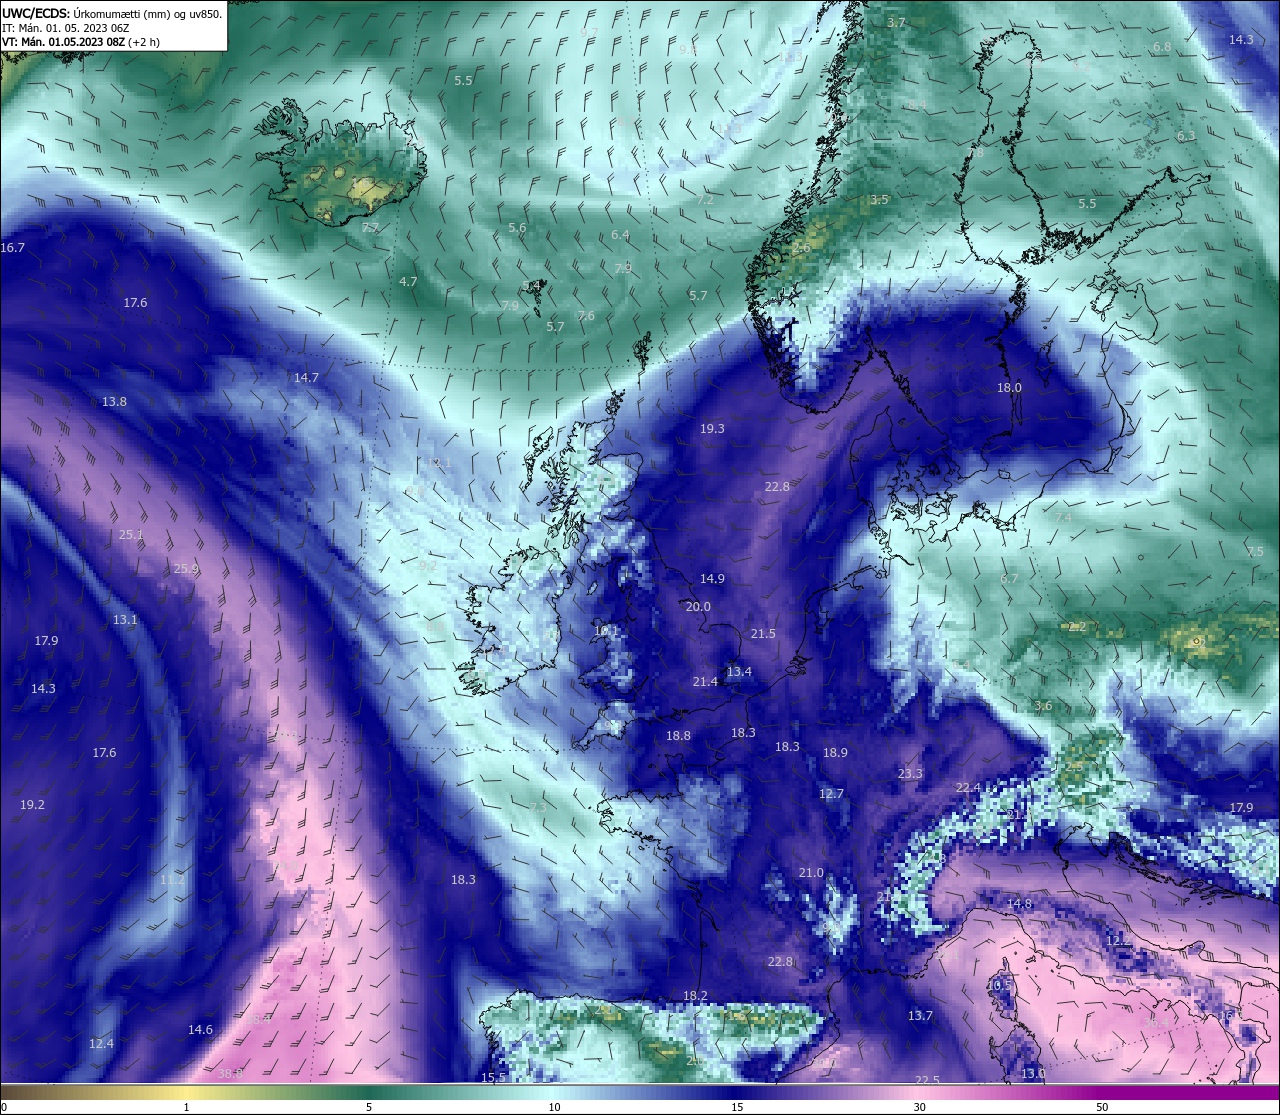
Task: Click the 5.6 value label
Action: point(517,228)
